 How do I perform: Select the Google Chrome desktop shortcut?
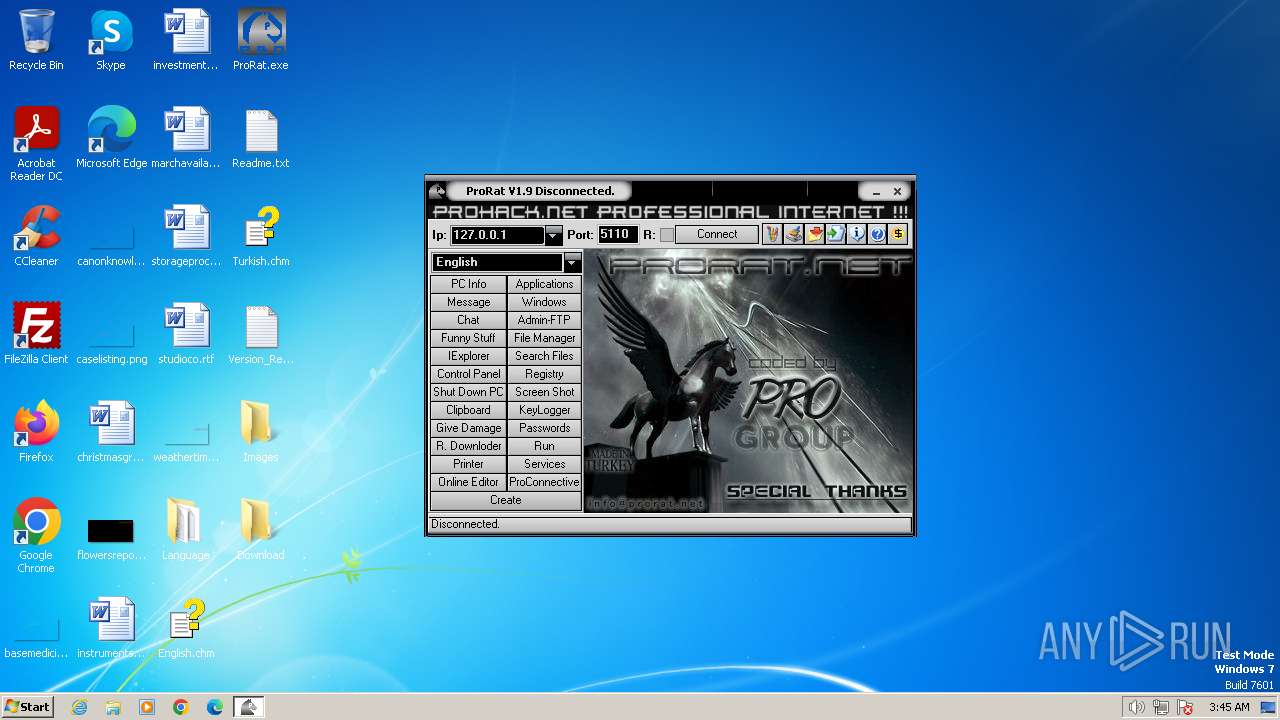point(36,536)
